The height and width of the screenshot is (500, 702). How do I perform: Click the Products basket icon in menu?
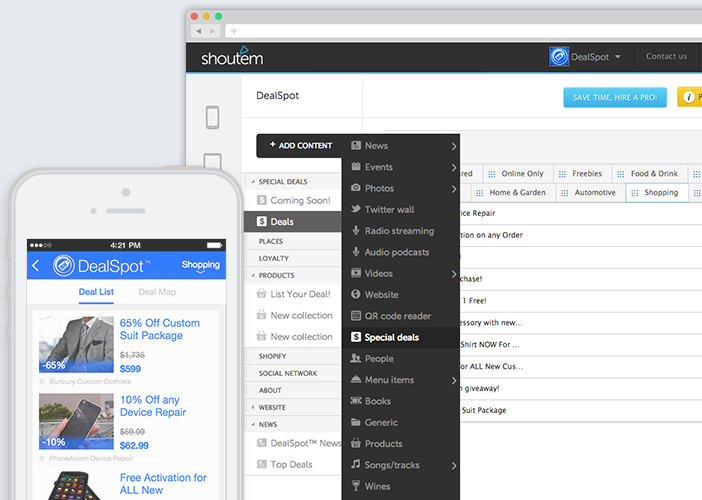pos(356,443)
